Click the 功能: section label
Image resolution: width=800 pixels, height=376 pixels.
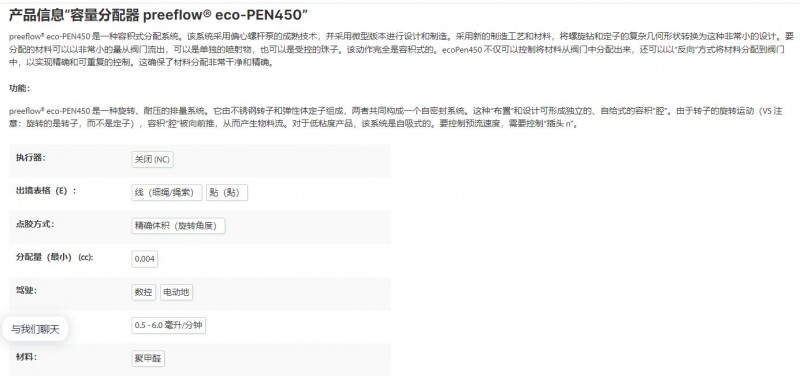[20, 88]
